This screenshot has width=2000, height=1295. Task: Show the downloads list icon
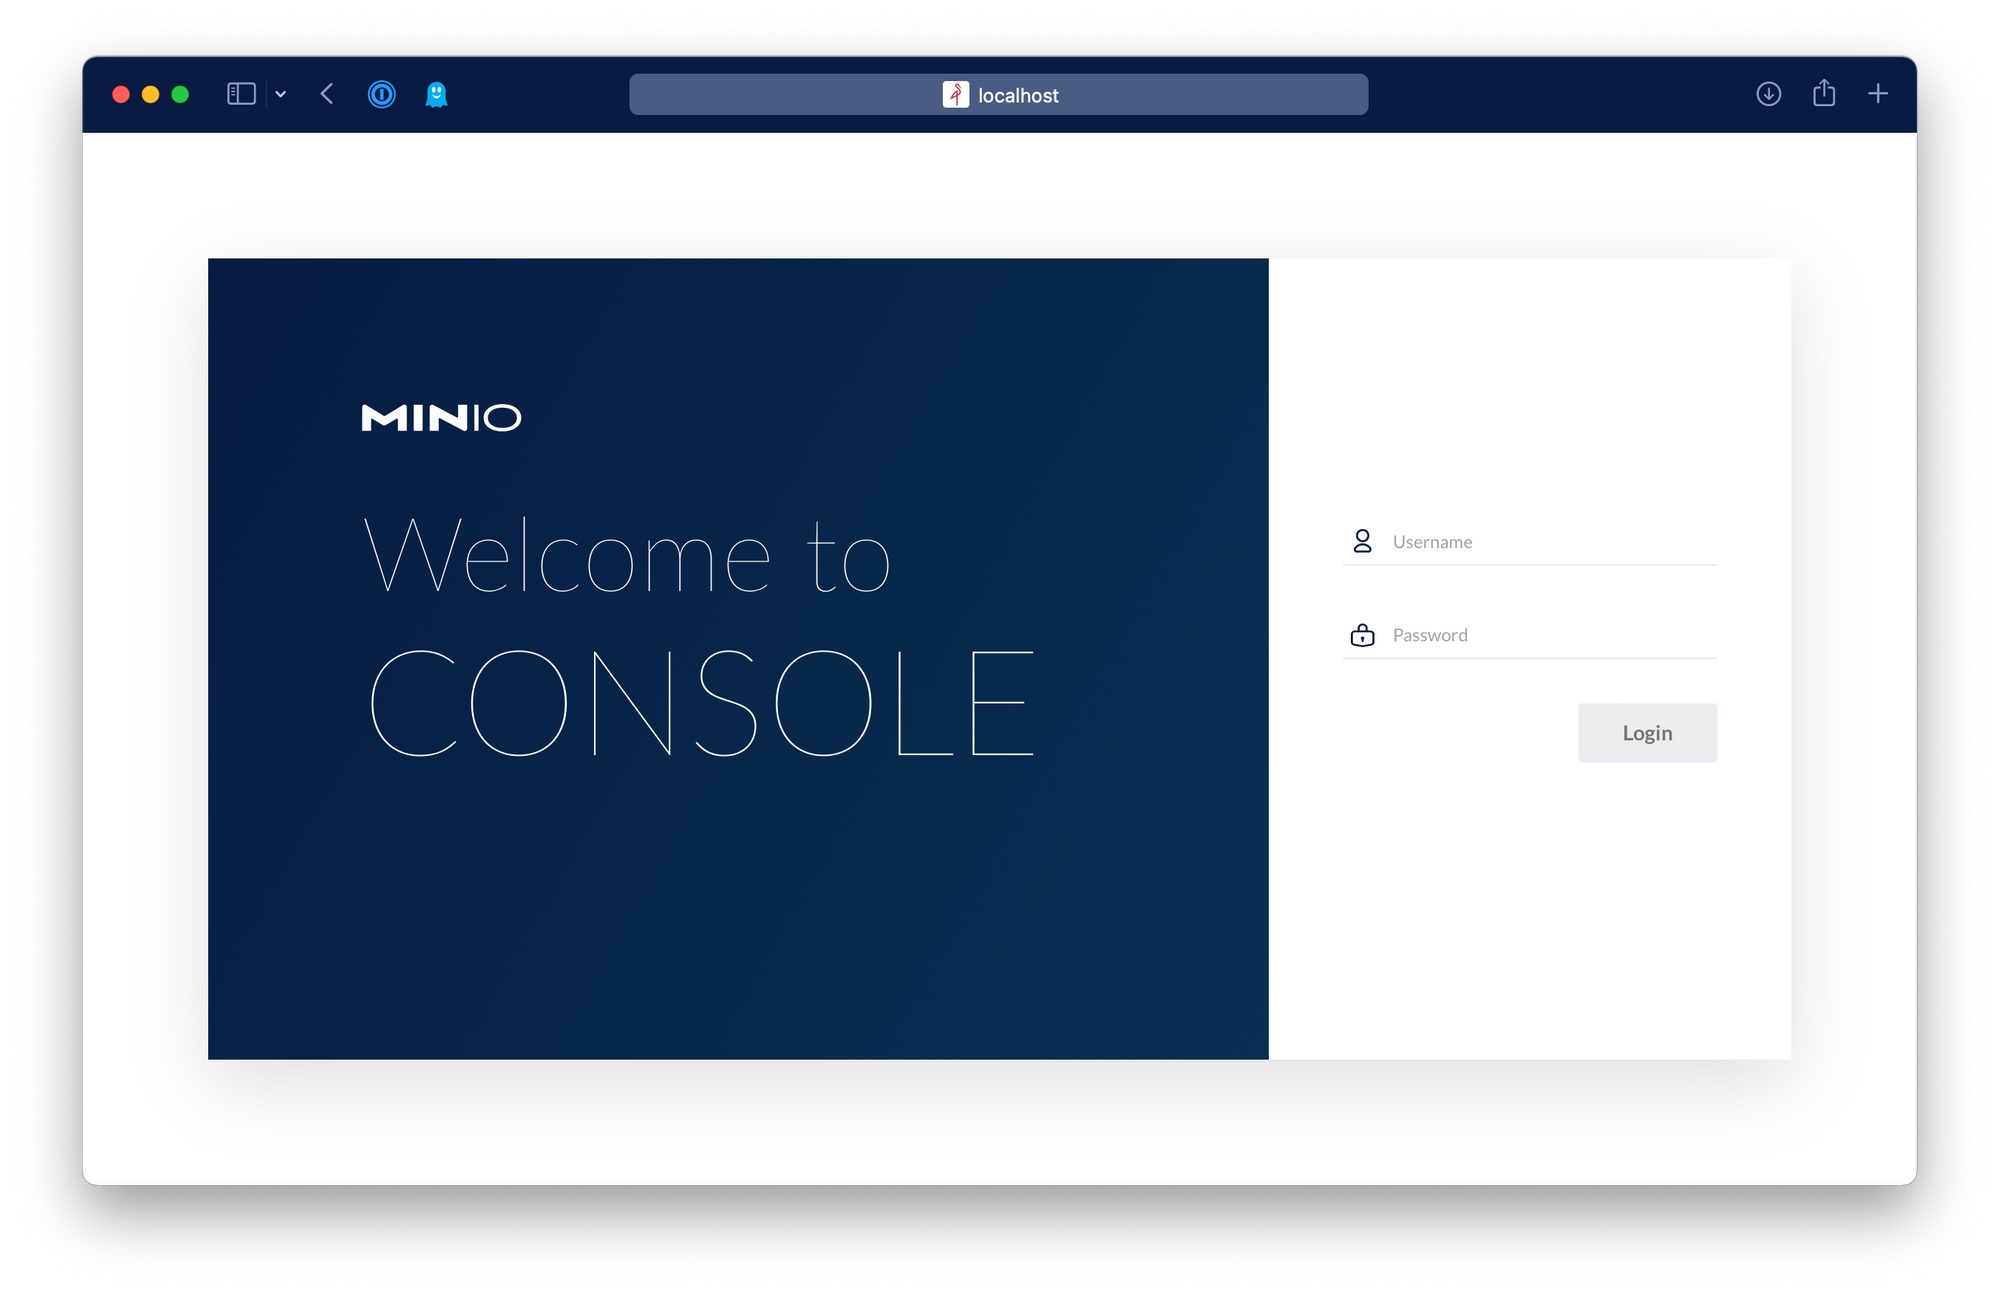pos(1768,94)
